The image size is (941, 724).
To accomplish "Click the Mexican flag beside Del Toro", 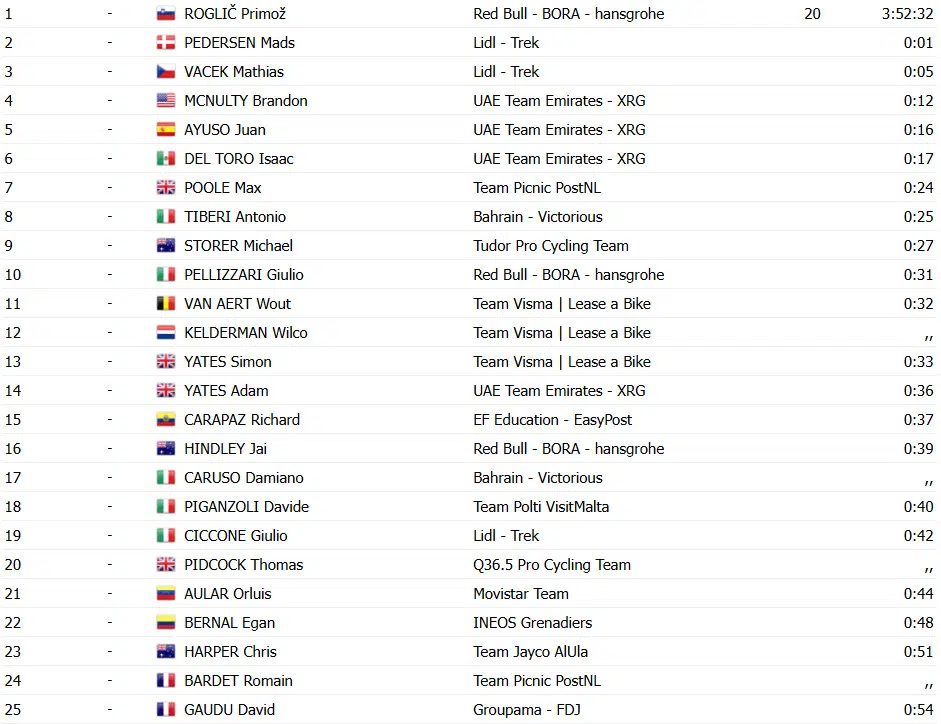I will [166, 159].
